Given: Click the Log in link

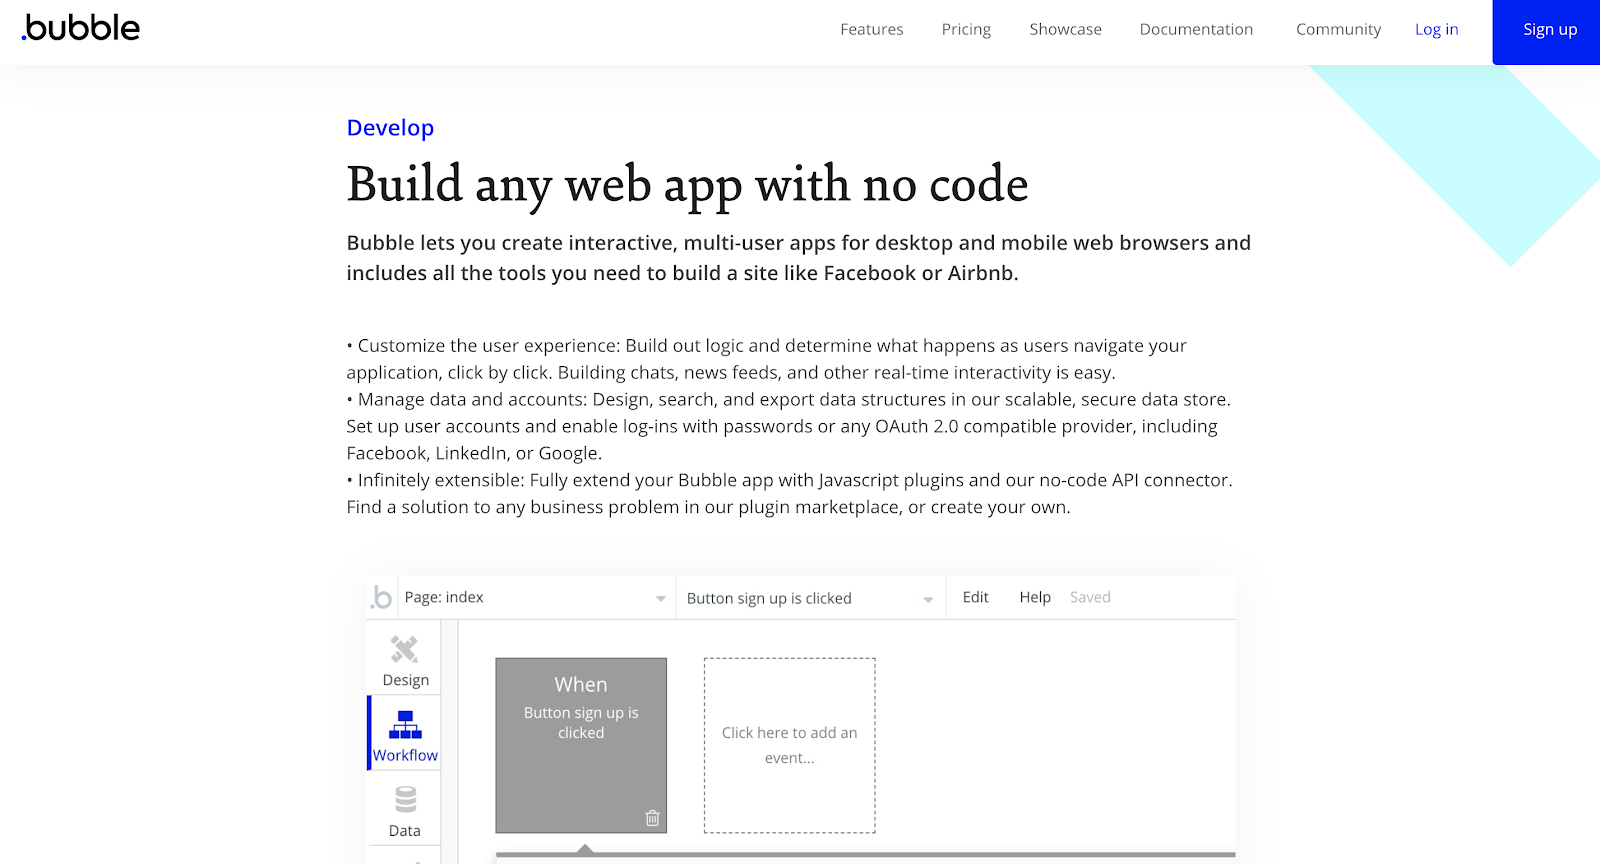Looking at the screenshot, I should pos(1436,30).
